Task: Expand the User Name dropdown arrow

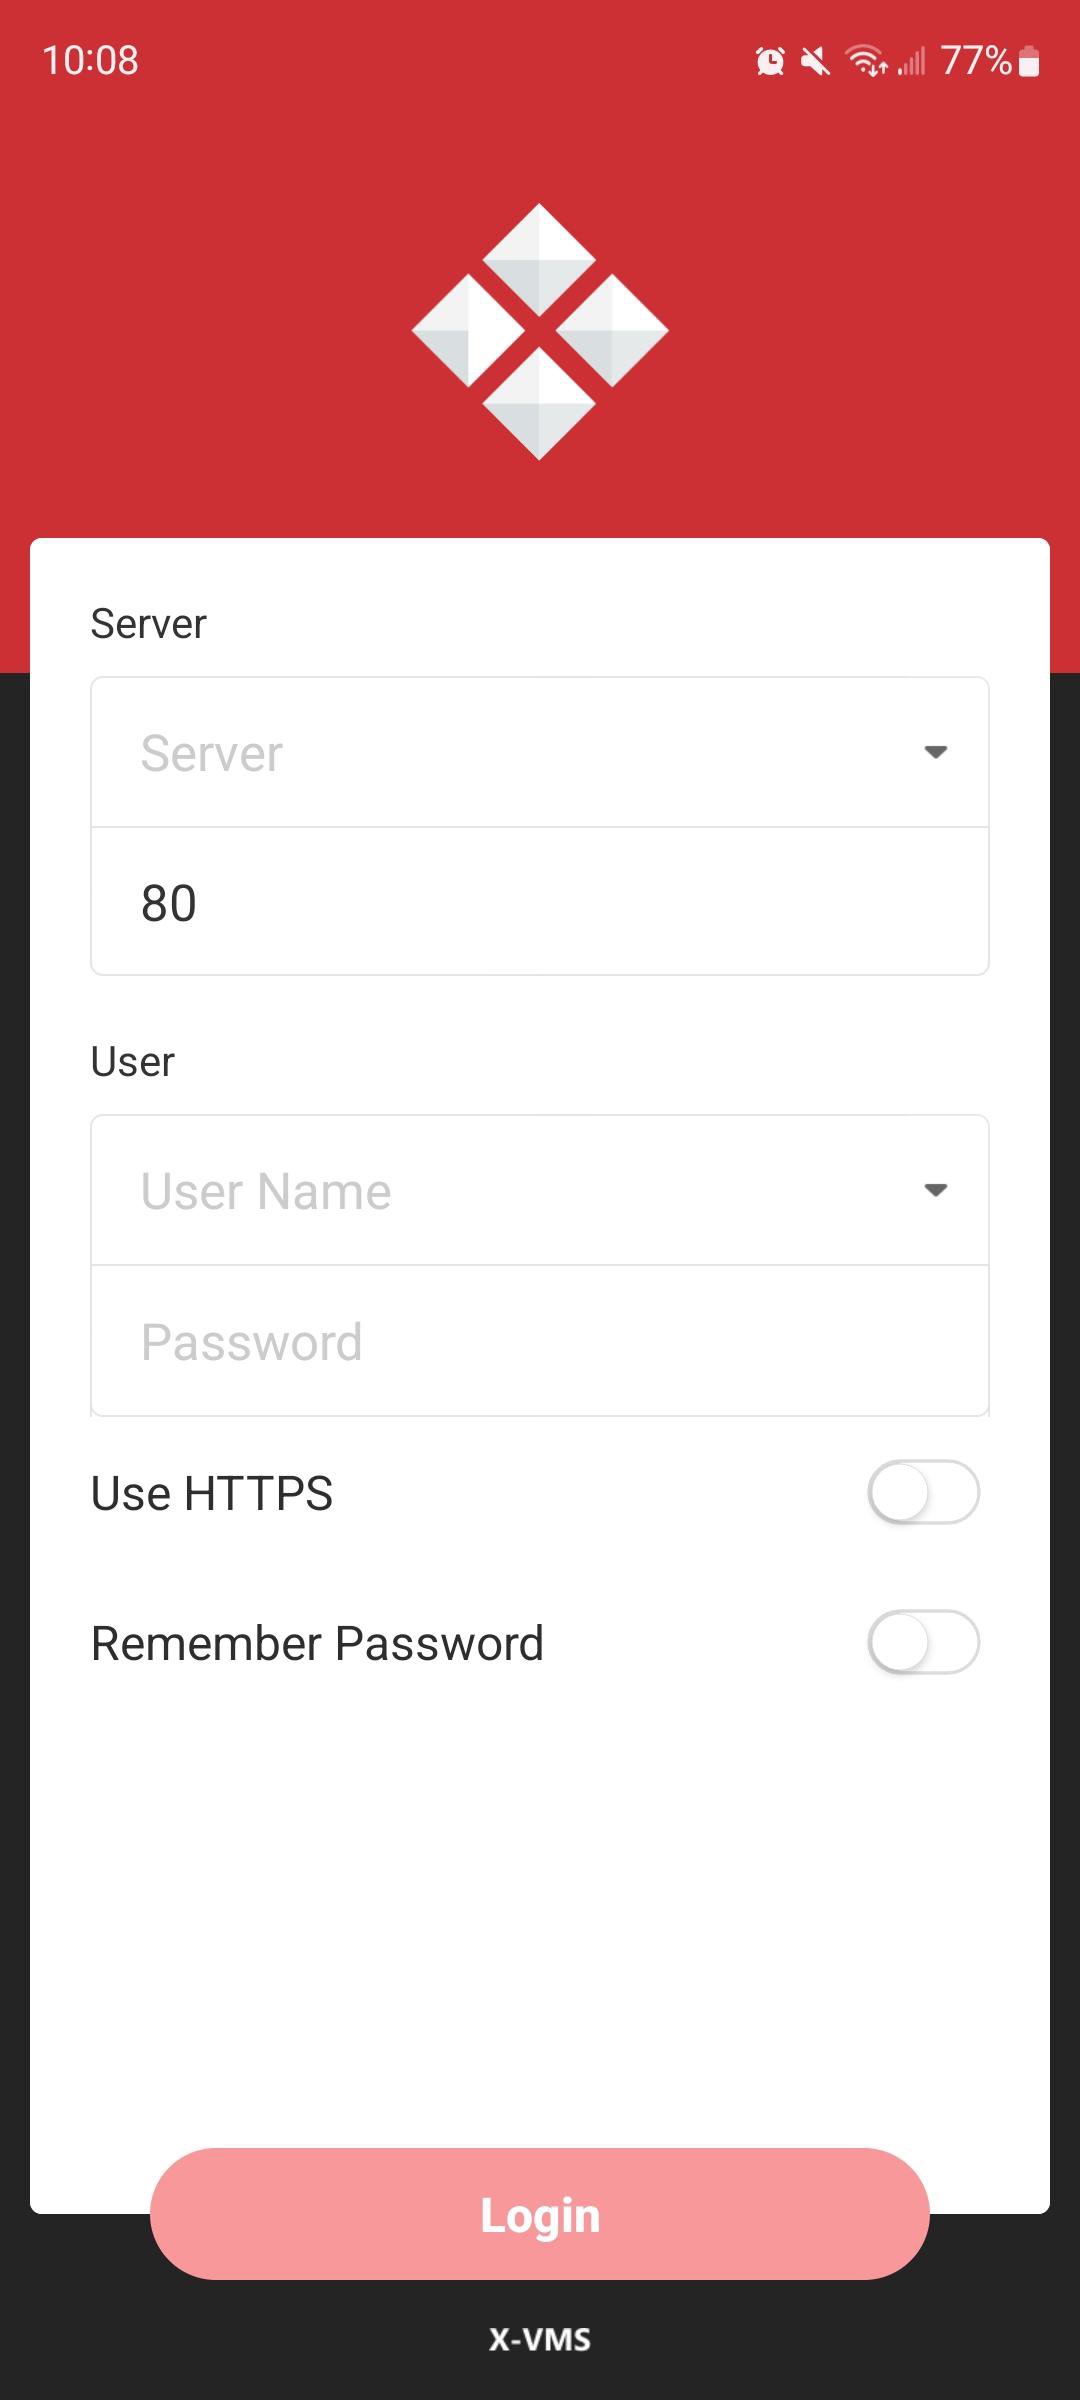Action: 936,1190
